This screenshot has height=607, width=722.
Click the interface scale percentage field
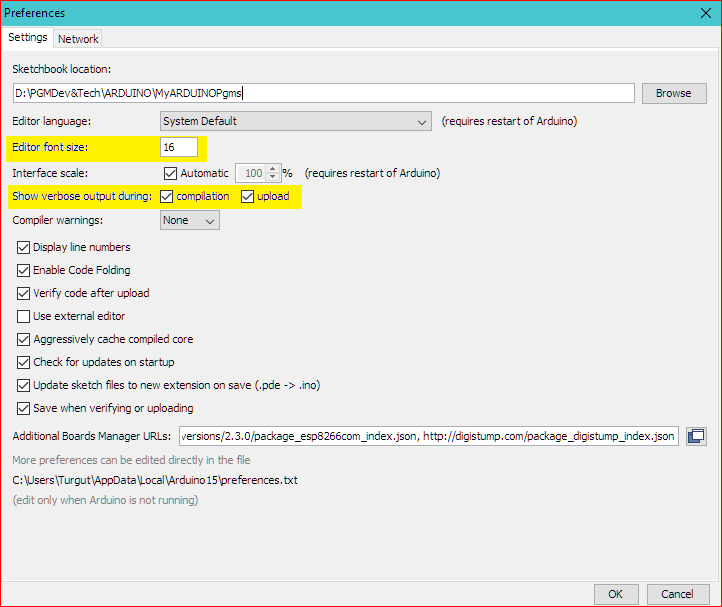[x=251, y=173]
